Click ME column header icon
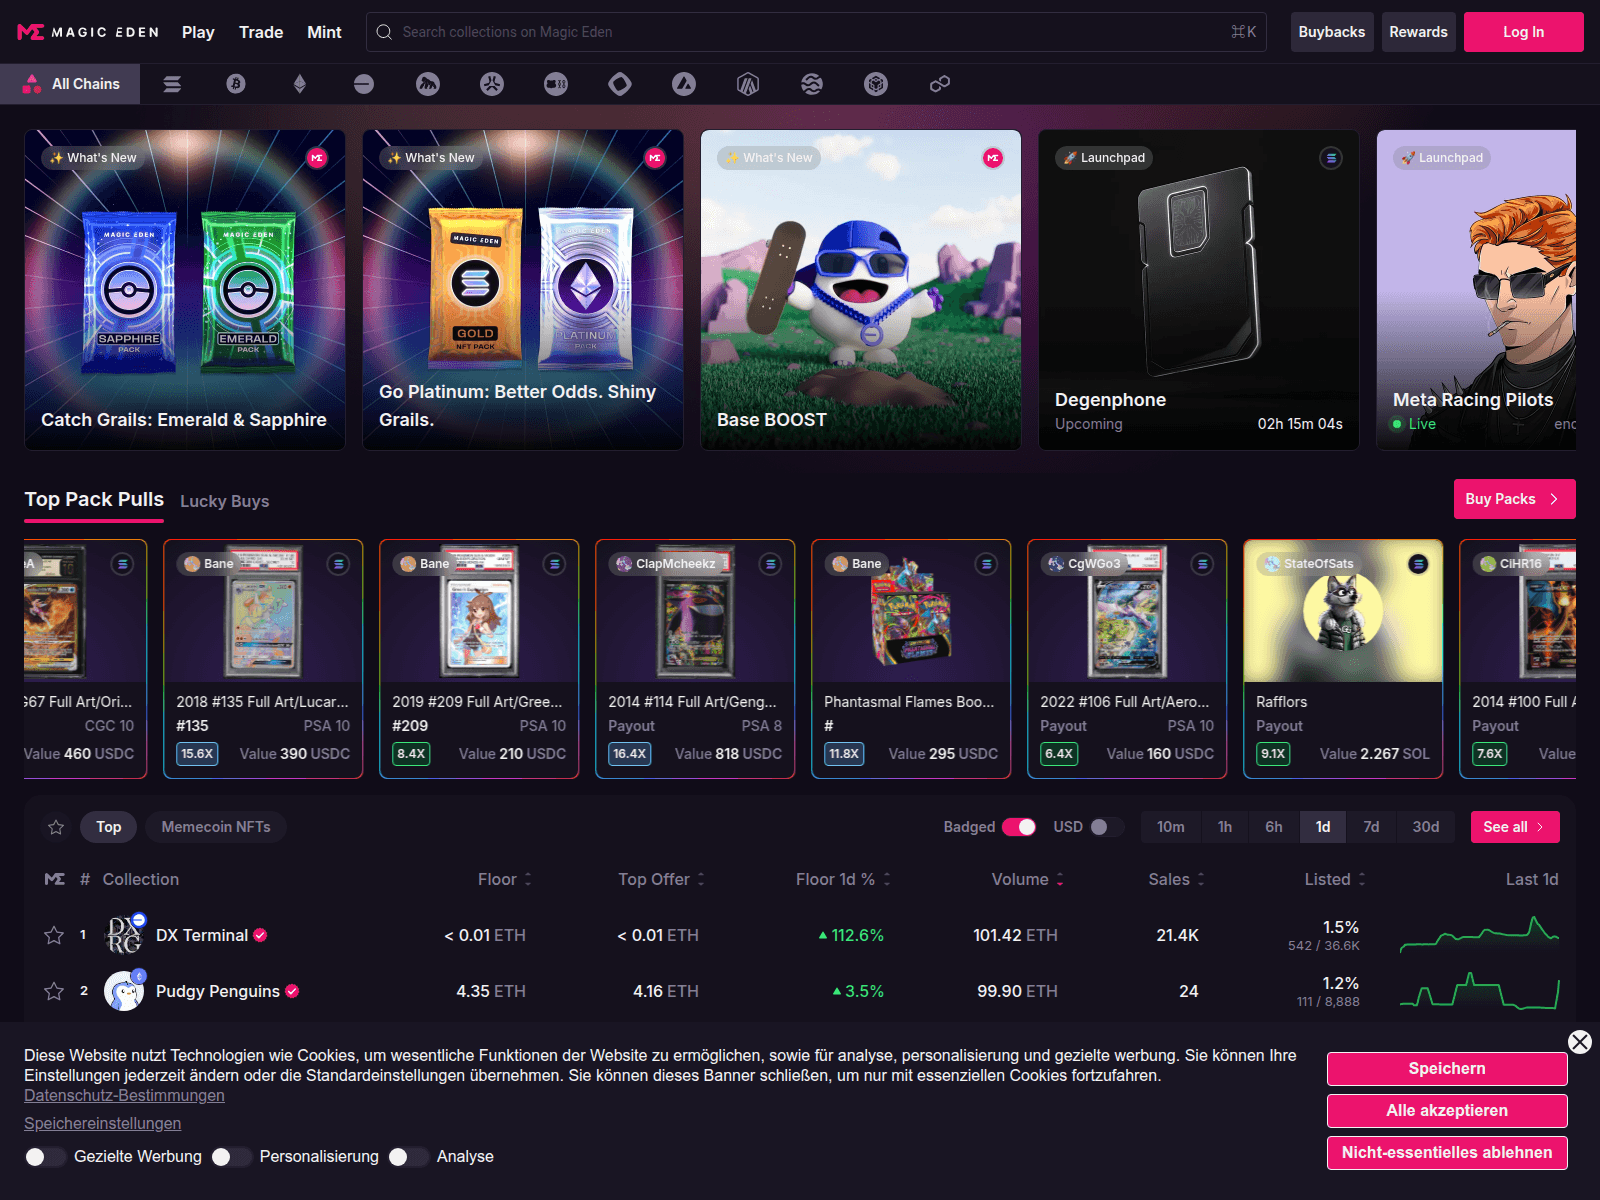Image resolution: width=1600 pixels, height=1200 pixels. (x=55, y=879)
